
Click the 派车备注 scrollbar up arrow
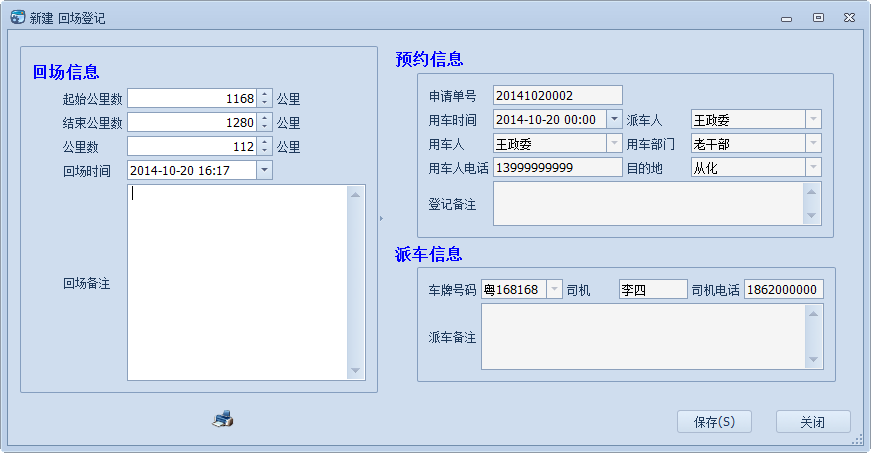tap(813, 314)
